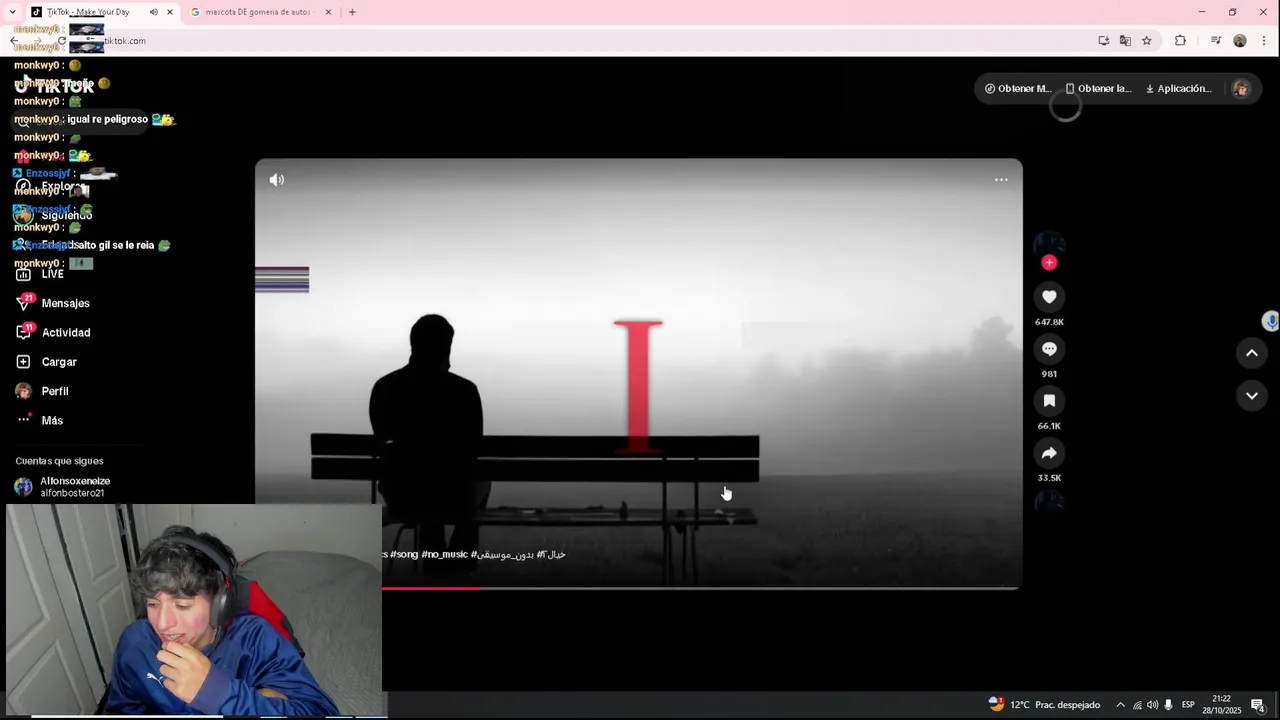
Task: Click the video player on the bench scene
Action: [638, 374]
